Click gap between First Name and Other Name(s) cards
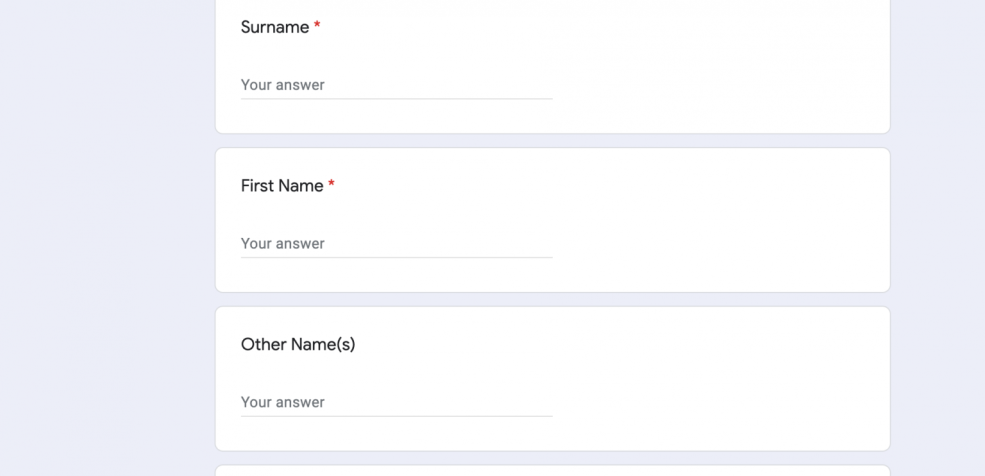 click(552, 299)
